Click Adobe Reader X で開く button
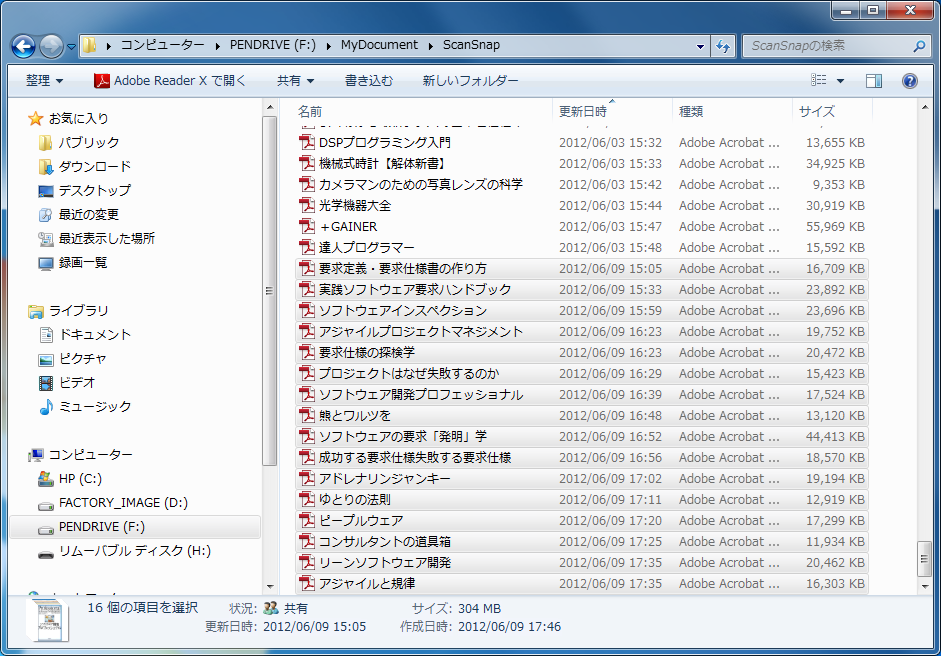Image resolution: width=941 pixels, height=656 pixels. pyautogui.click(x=170, y=80)
